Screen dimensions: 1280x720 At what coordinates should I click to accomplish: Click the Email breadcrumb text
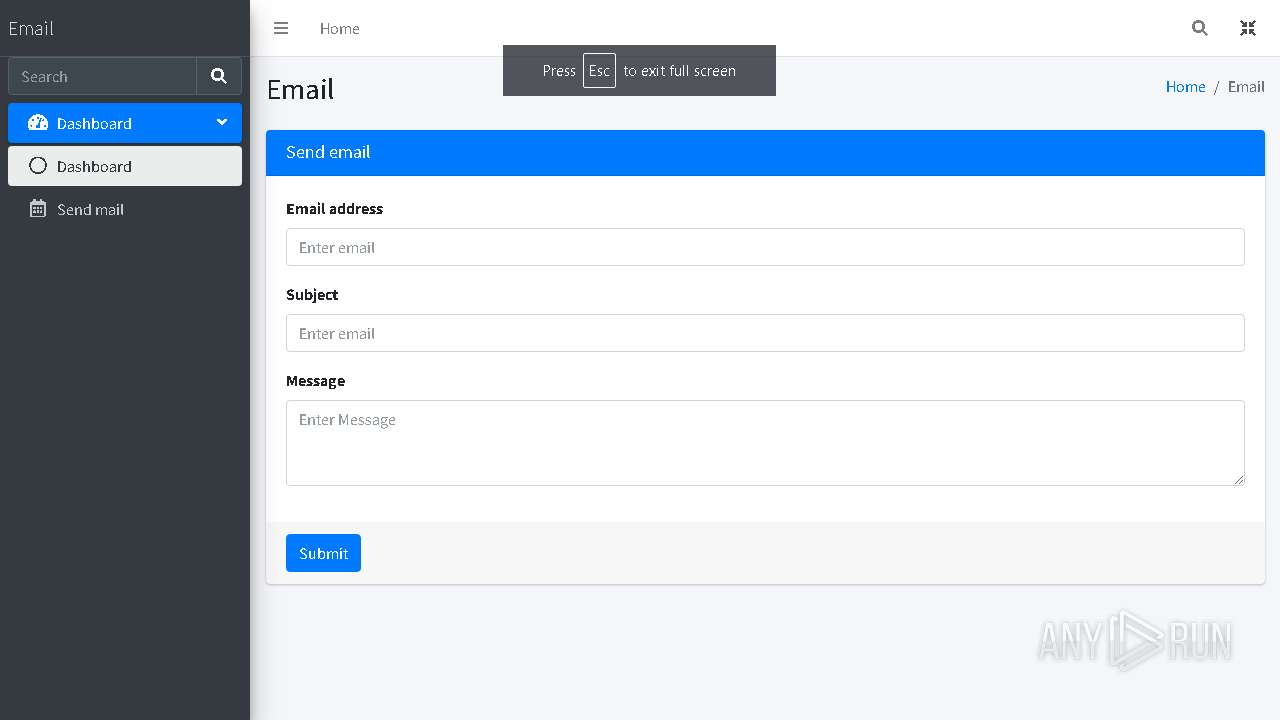point(1246,87)
